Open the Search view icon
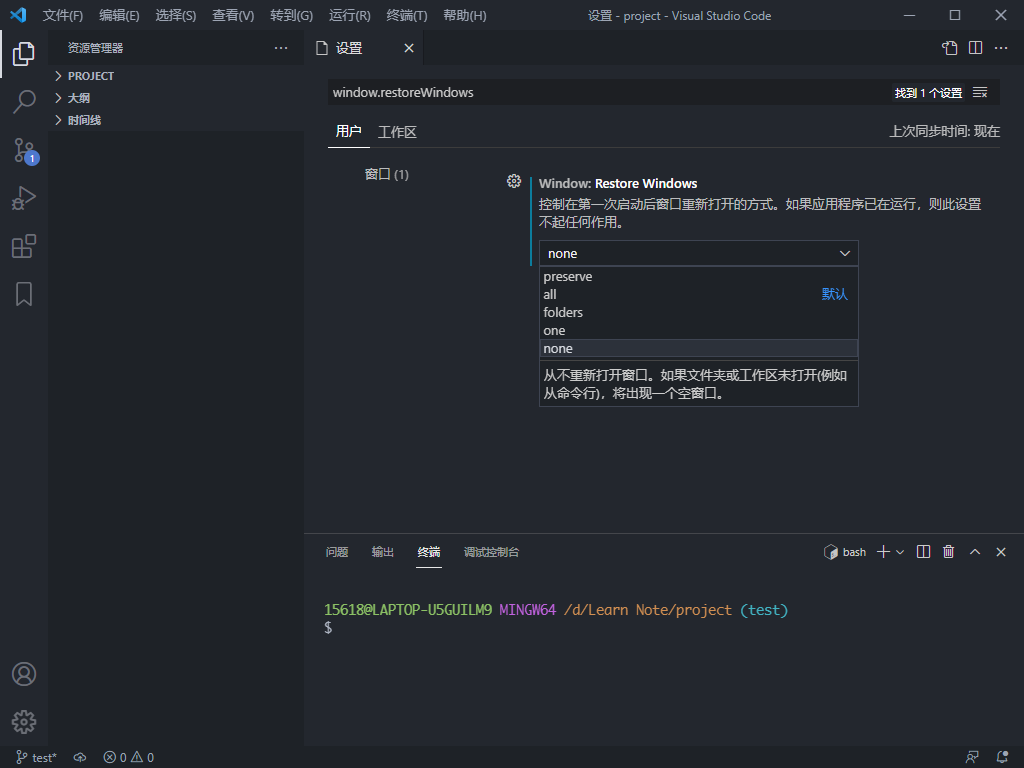 click(x=24, y=102)
